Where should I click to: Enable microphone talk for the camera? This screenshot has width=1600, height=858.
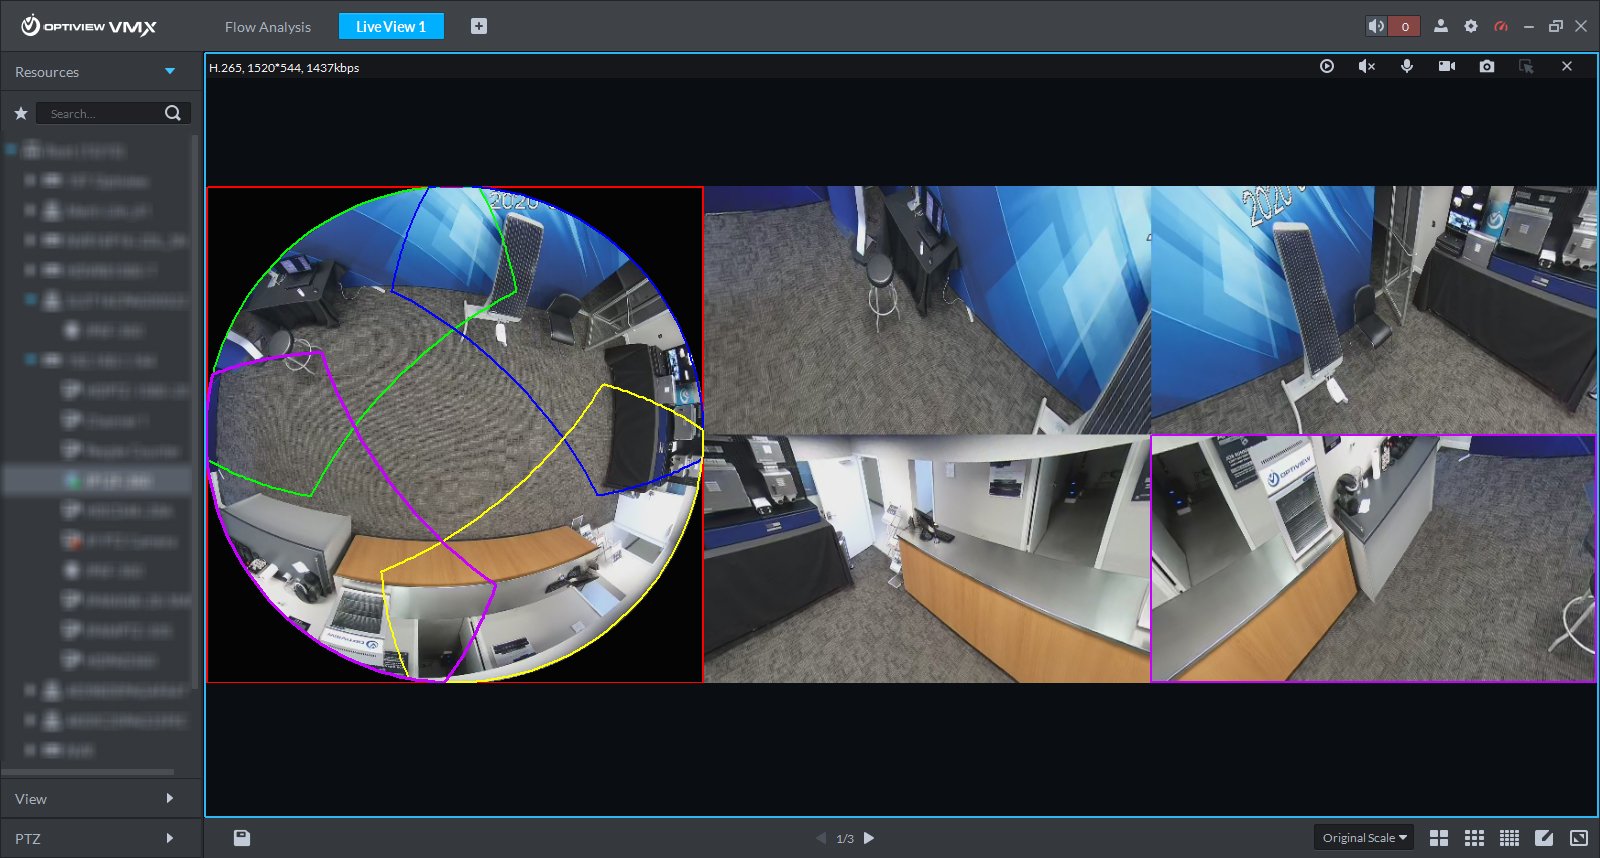pyautogui.click(x=1407, y=66)
